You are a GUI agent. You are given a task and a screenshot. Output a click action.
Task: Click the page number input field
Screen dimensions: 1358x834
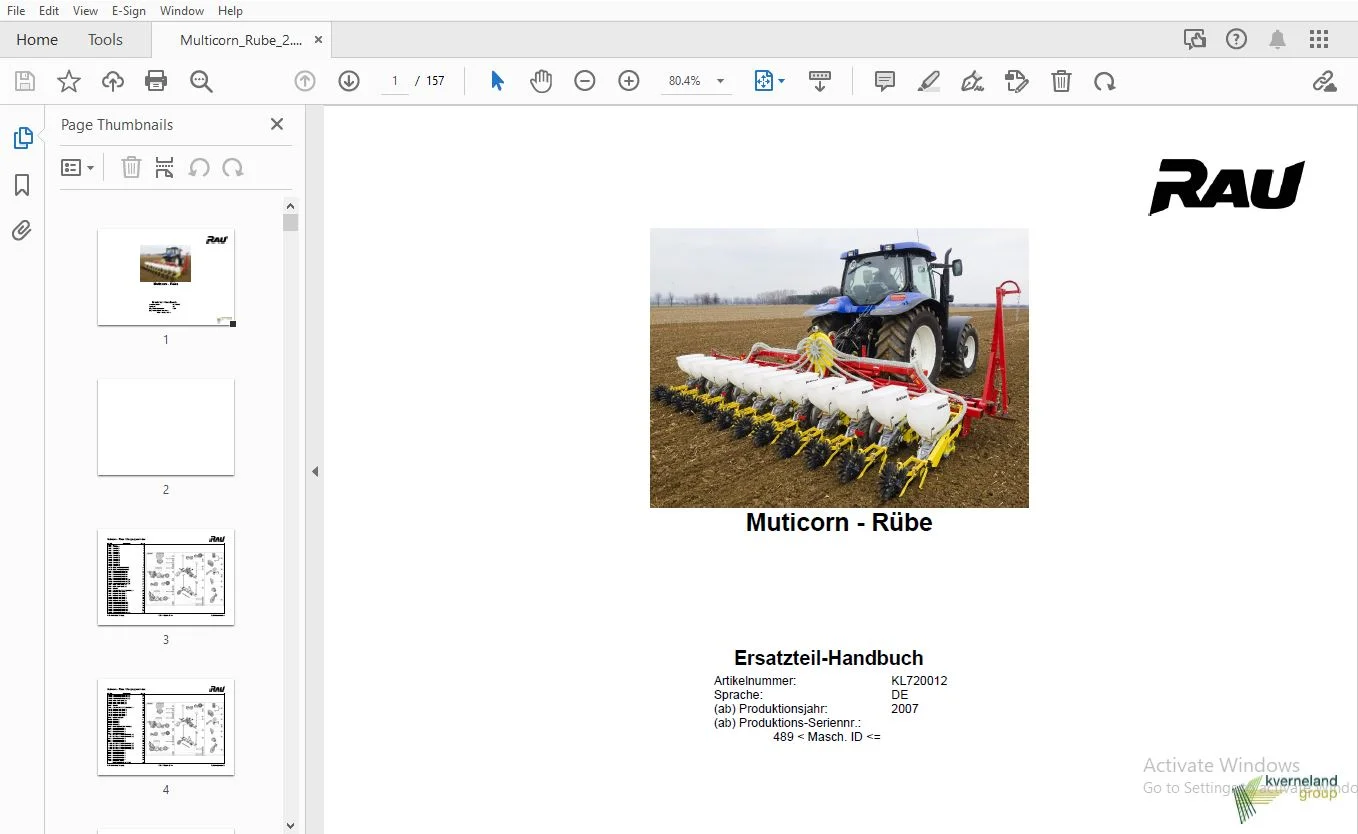pos(395,81)
